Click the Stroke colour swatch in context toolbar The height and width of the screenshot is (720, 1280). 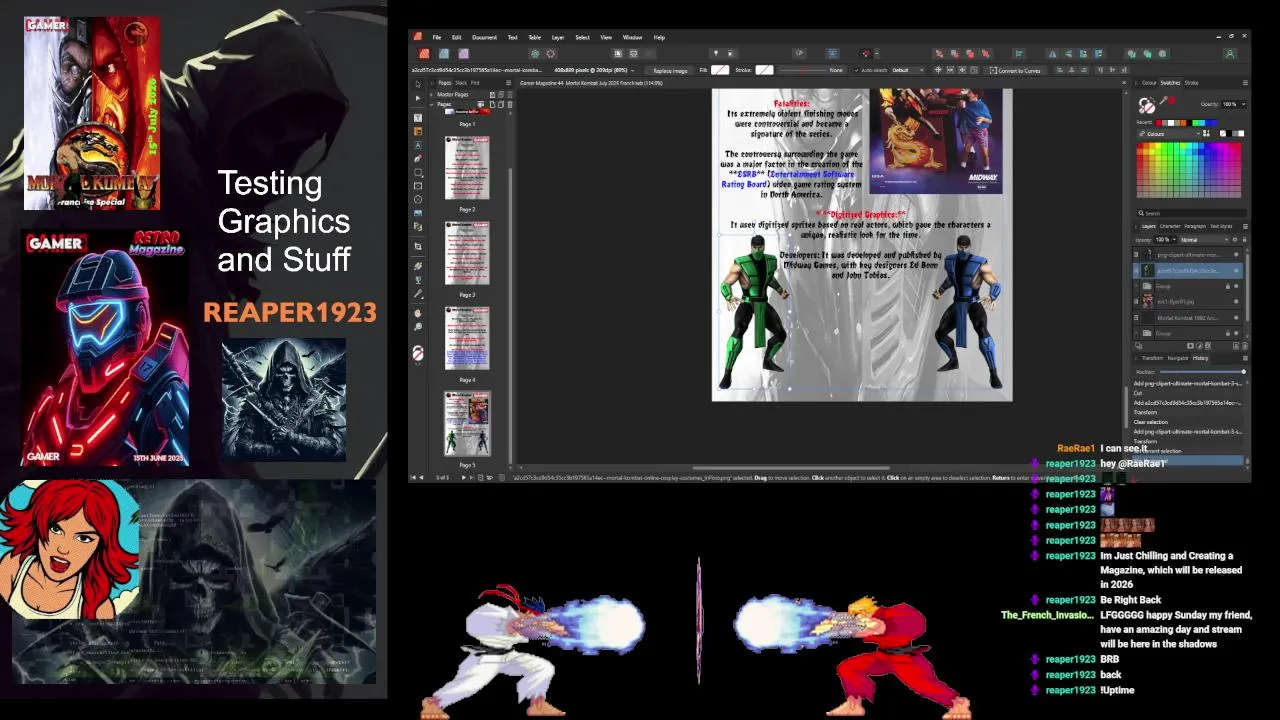pos(764,70)
